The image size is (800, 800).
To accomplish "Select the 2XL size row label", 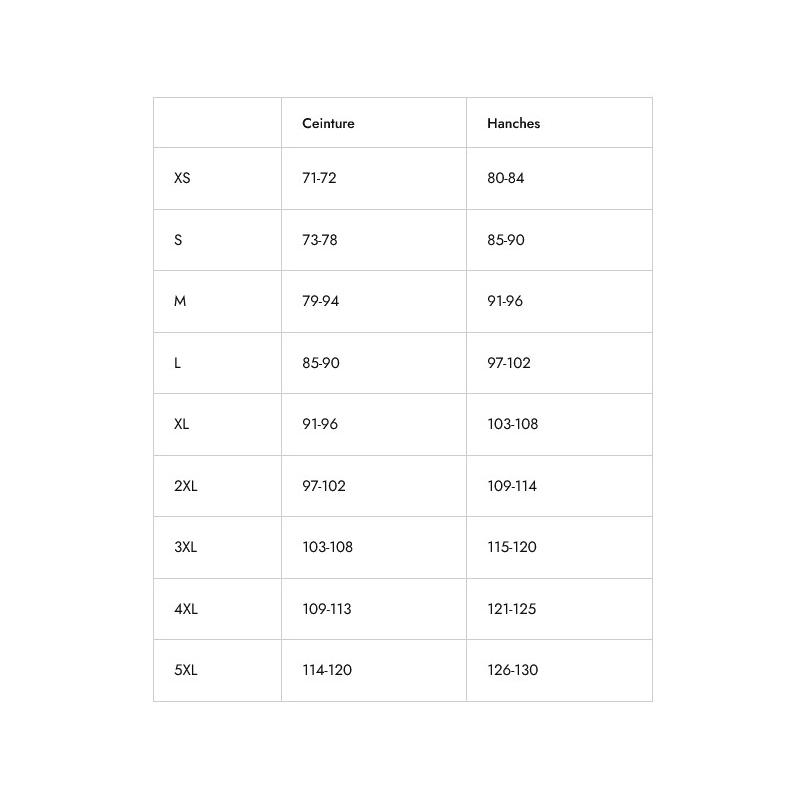I will (186, 486).
